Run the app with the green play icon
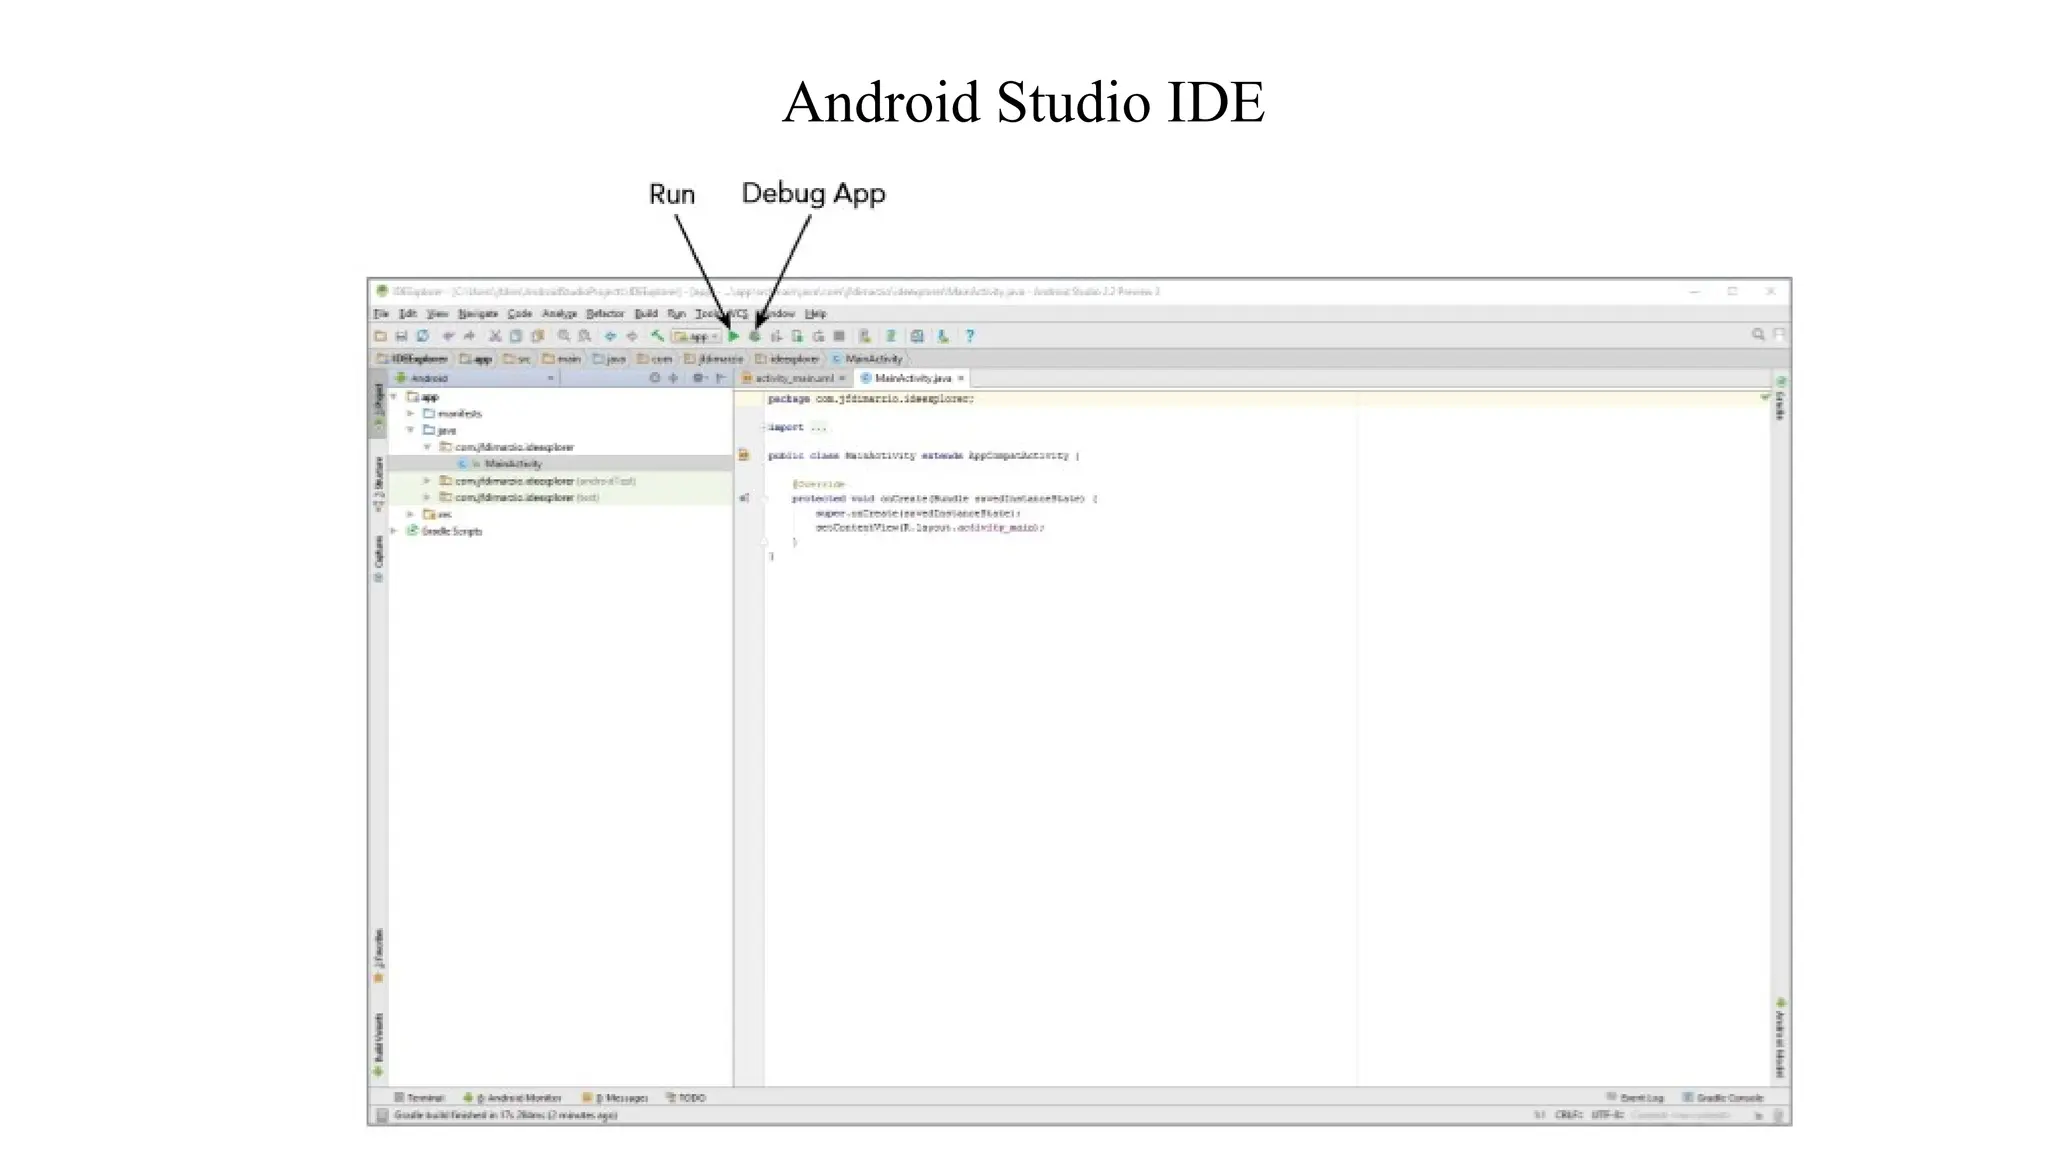The image size is (2048, 1152). [x=734, y=337]
